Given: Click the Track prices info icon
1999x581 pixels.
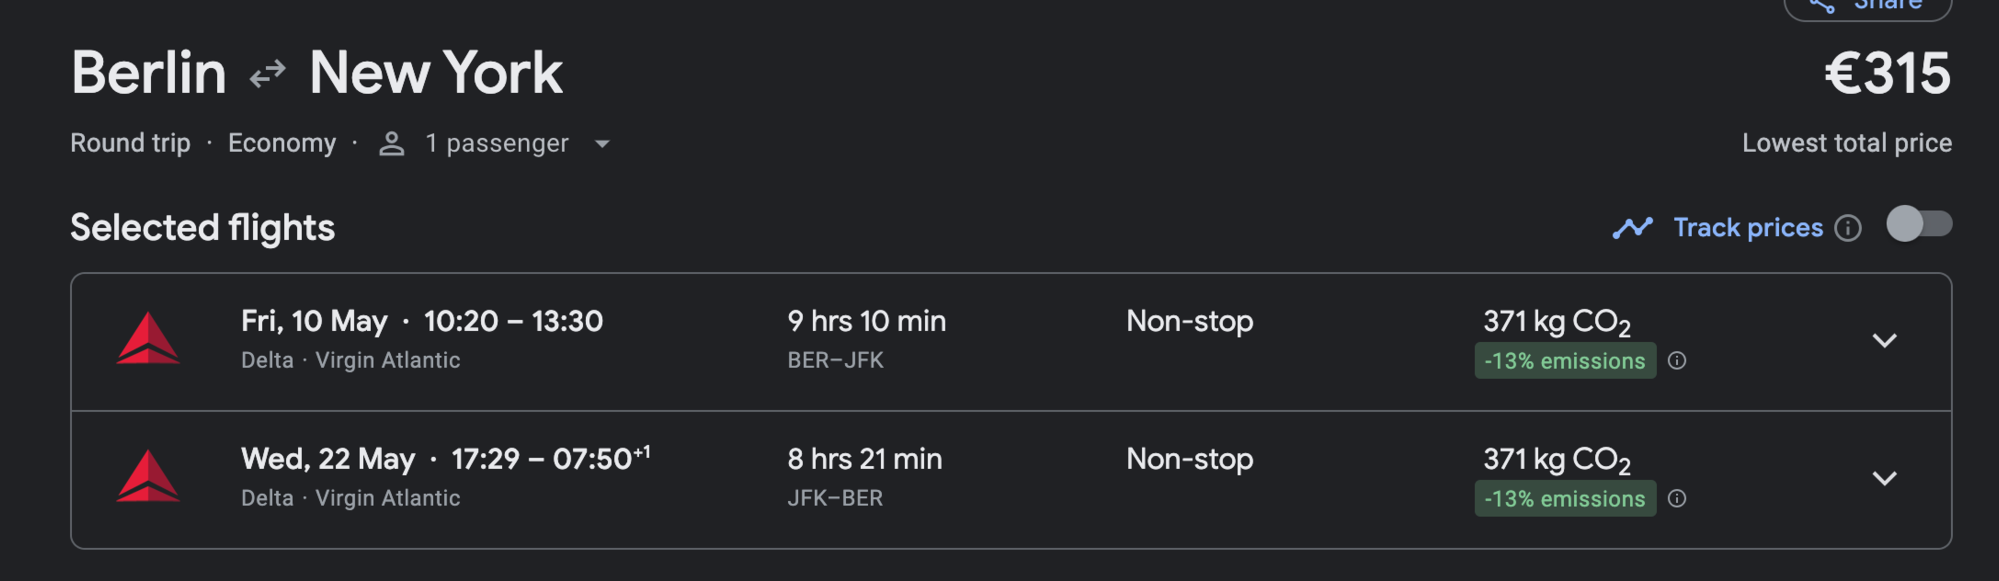Looking at the screenshot, I should pyautogui.click(x=1848, y=228).
